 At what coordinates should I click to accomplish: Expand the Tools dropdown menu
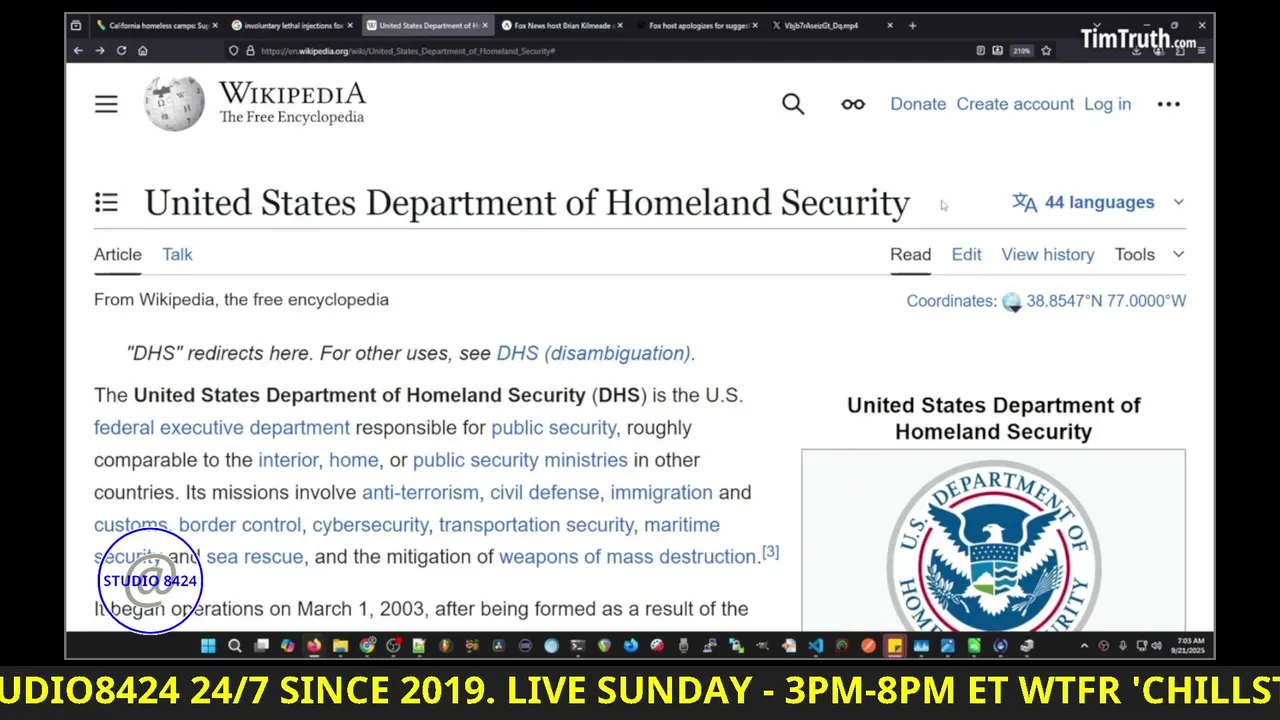pos(1150,254)
